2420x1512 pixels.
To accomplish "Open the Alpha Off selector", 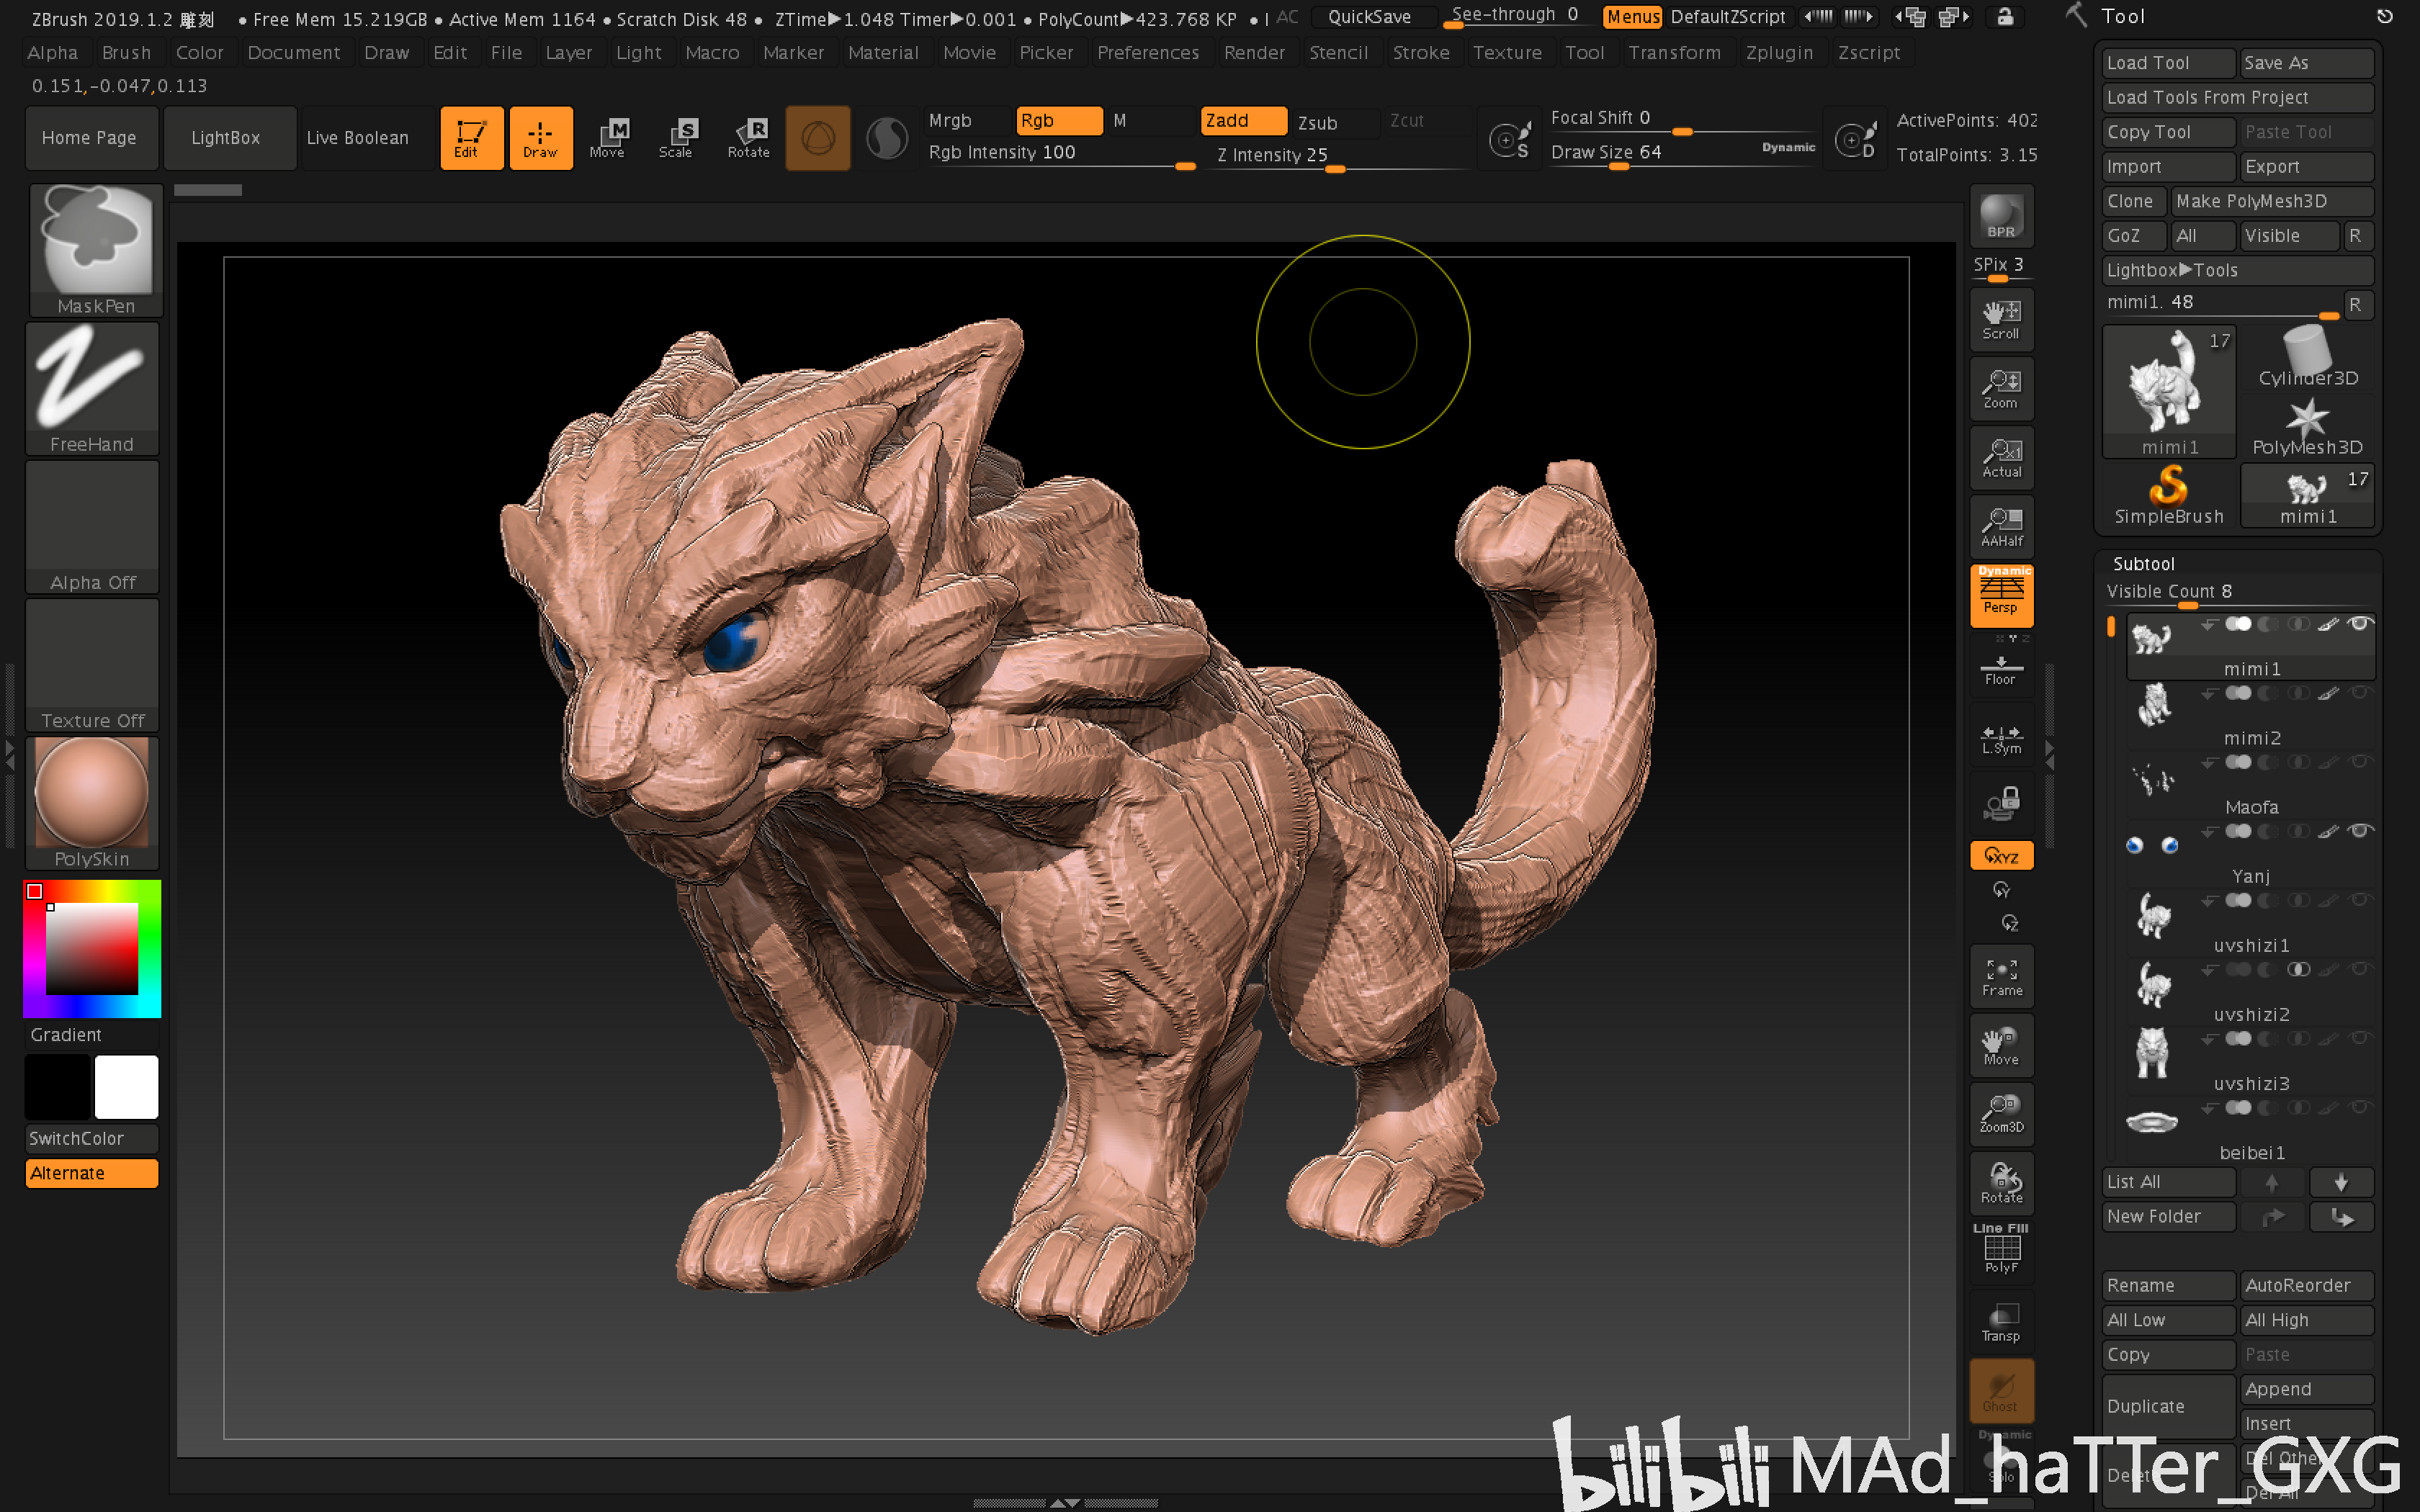I will click(x=92, y=527).
